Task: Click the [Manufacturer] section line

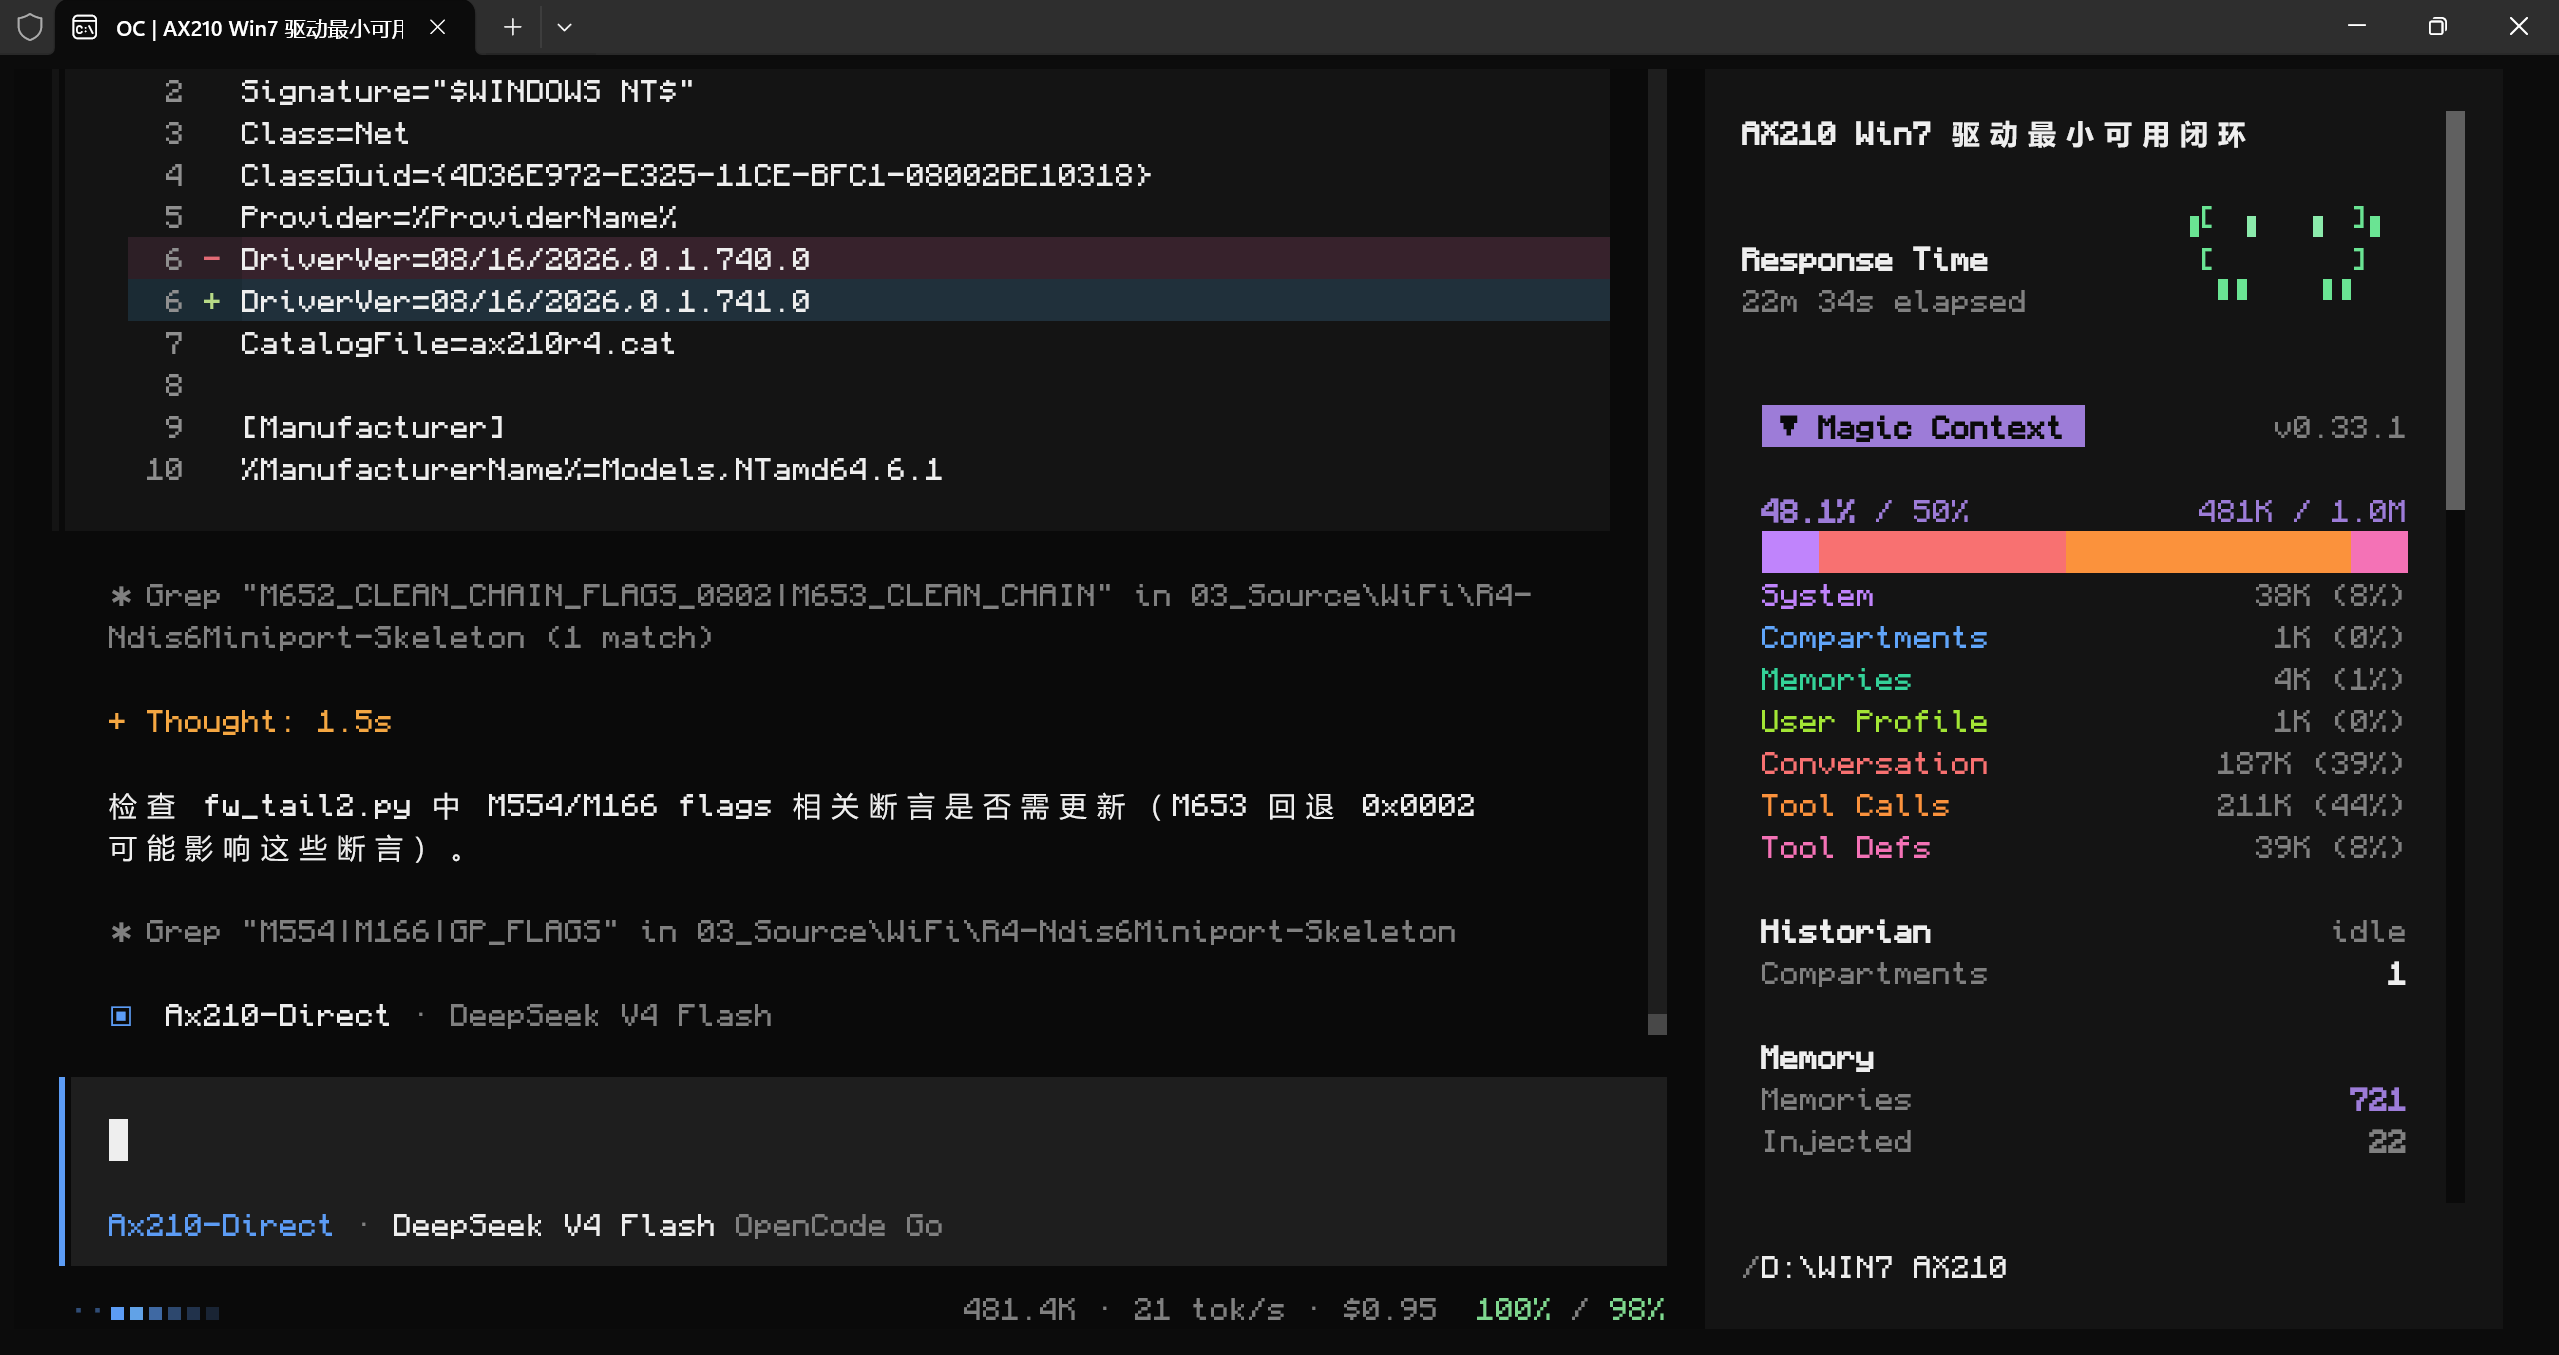Action: click(372, 427)
